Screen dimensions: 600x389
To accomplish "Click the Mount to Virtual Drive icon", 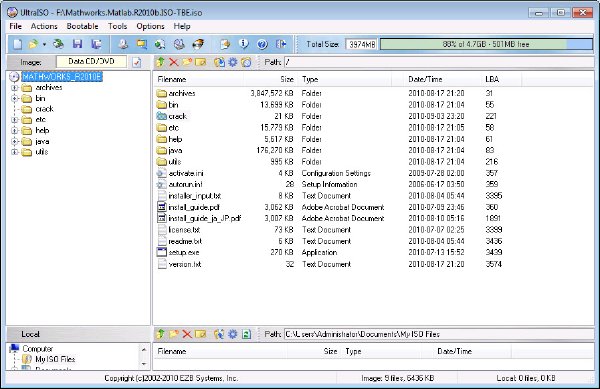I will pyautogui.click(x=179, y=44).
